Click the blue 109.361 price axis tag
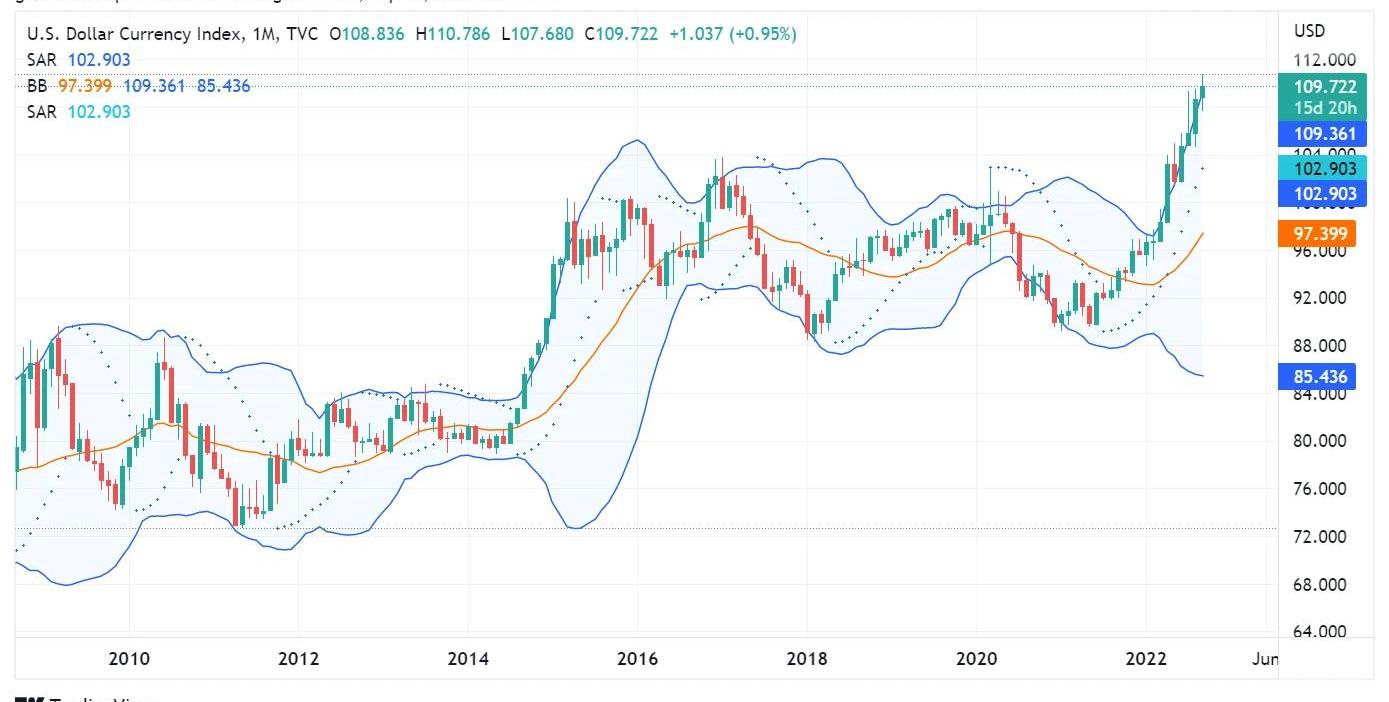The height and width of the screenshot is (702, 1389). pyautogui.click(x=1325, y=134)
